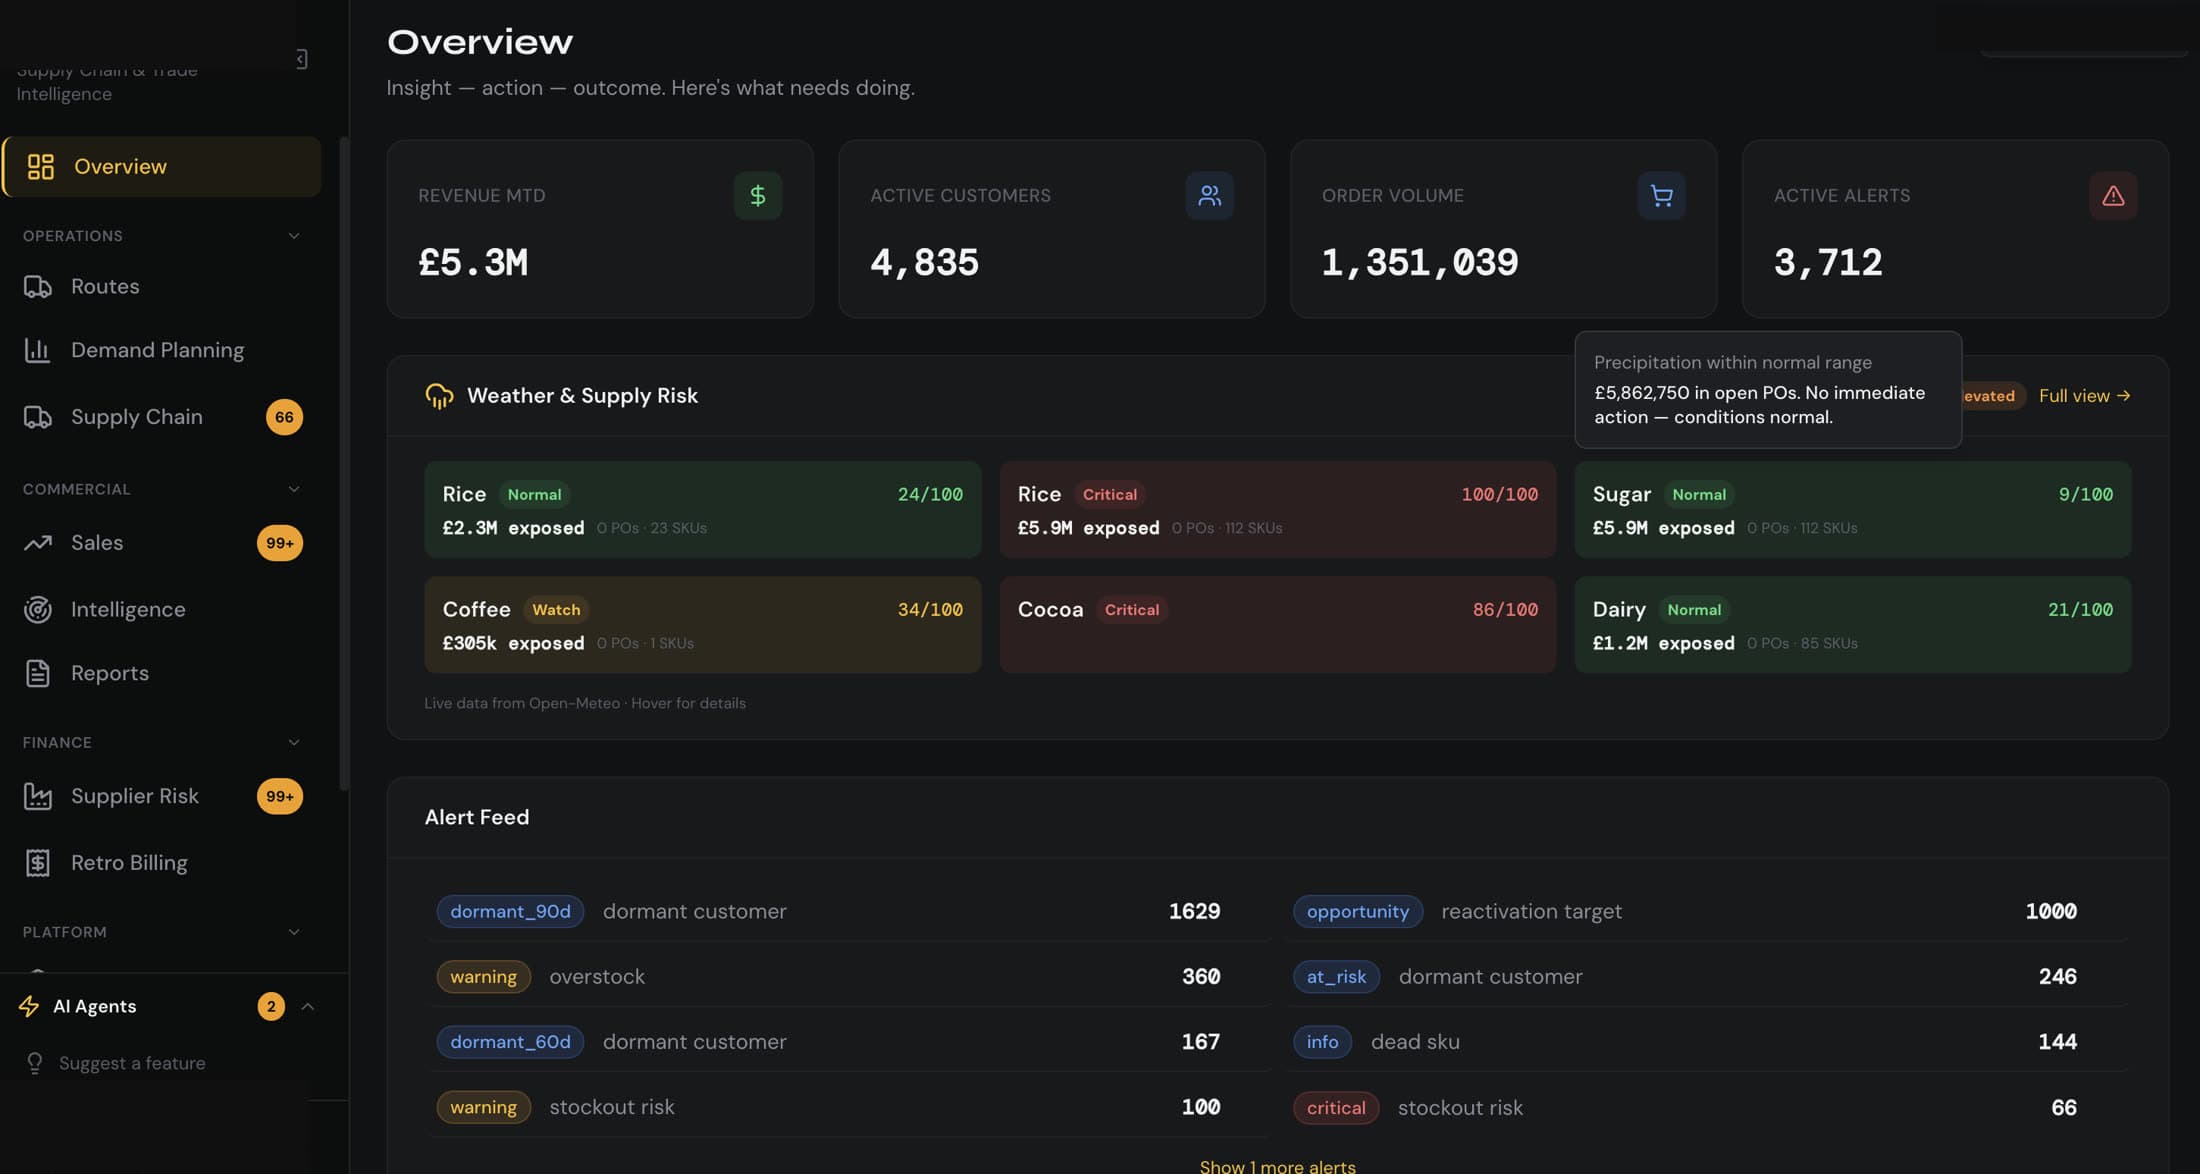The height and width of the screenshot is (1174, 2200).
Task: Open the Routes page
Action: (x=162, y=287)
